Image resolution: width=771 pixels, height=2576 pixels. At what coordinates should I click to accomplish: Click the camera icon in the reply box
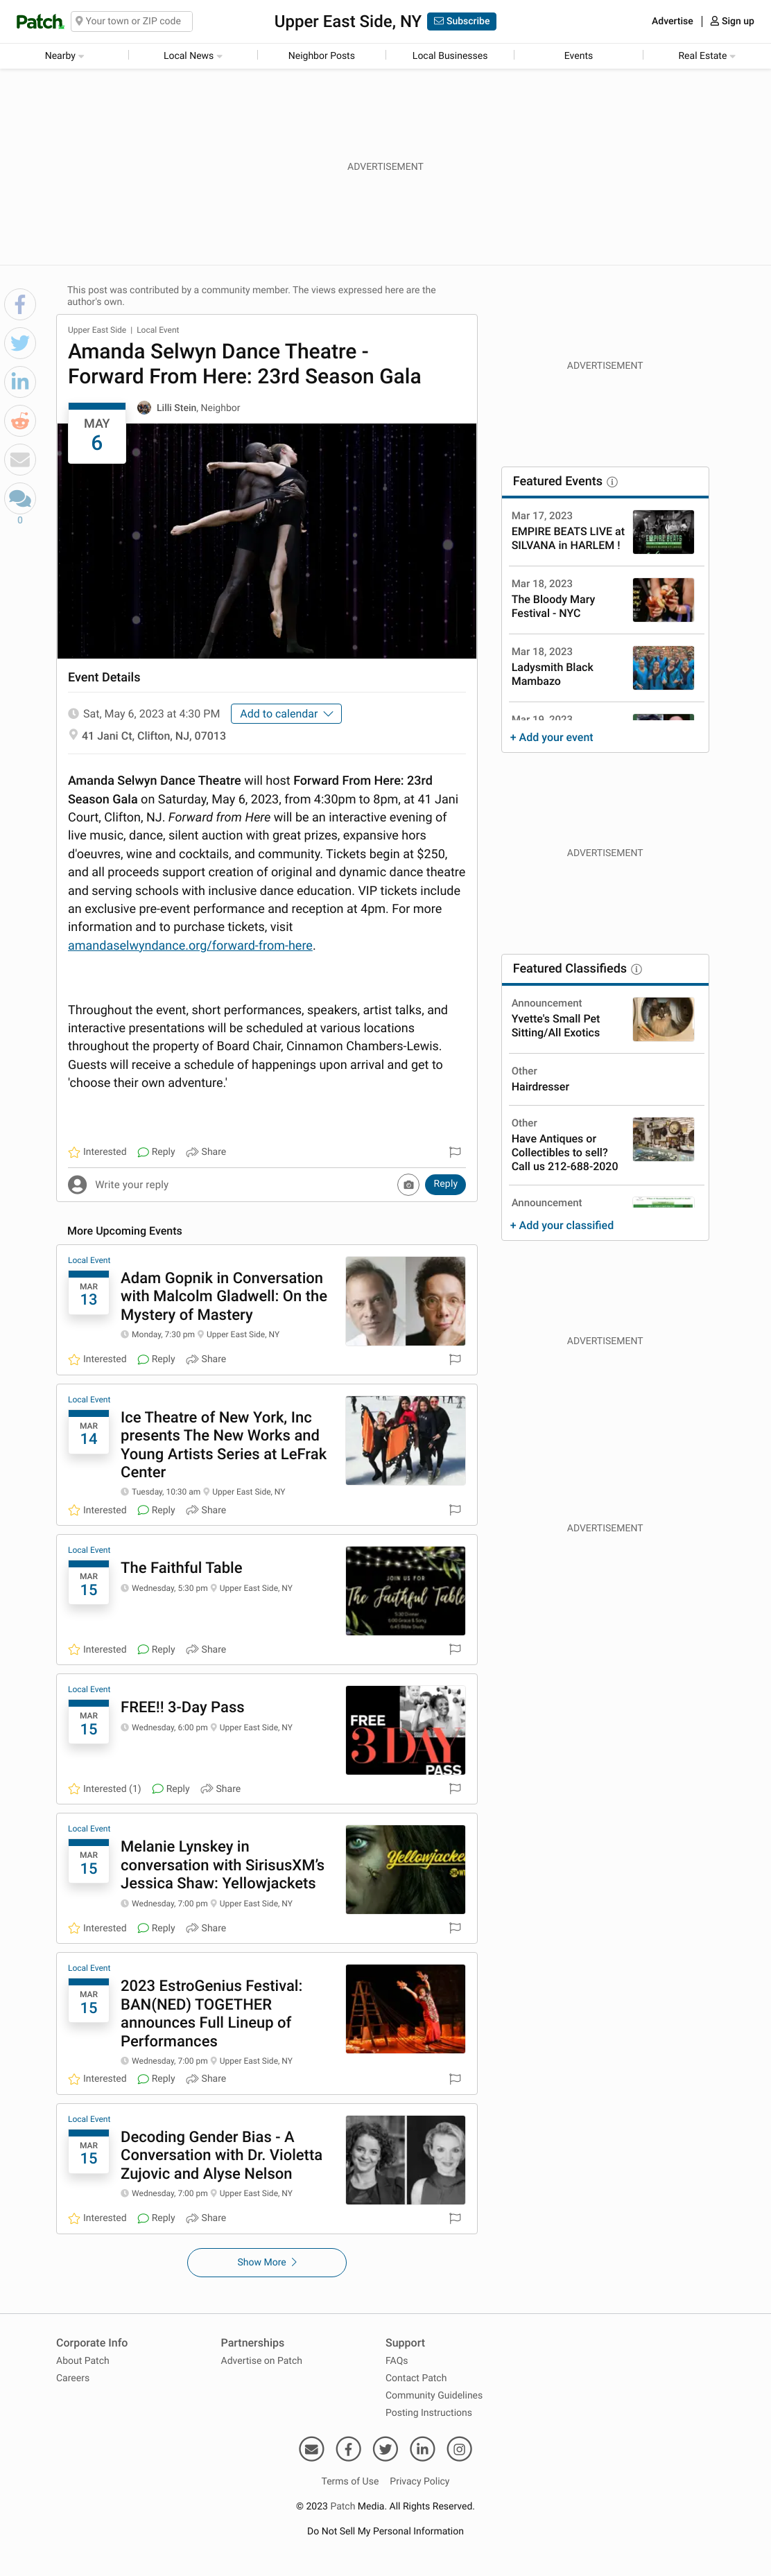click(408, 1185)
